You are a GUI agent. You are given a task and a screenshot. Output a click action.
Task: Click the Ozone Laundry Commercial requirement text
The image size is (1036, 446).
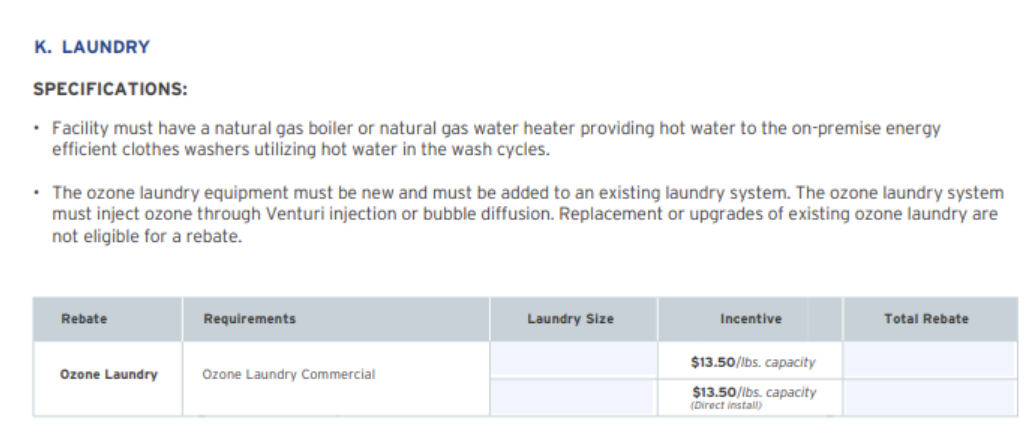[288, 375]
